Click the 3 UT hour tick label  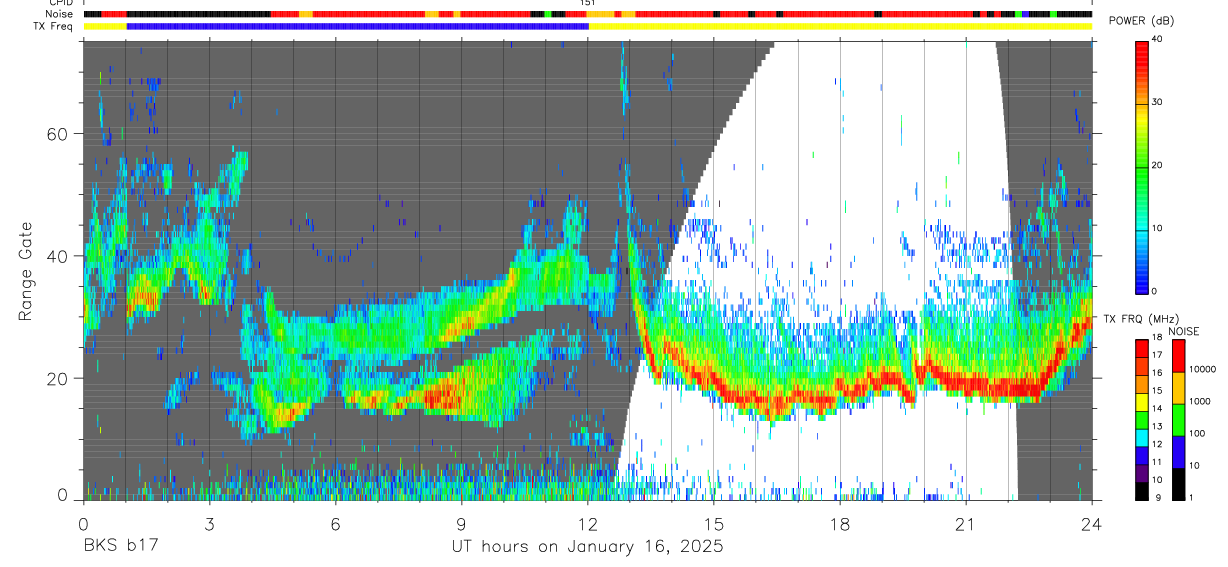coord(209,523)
